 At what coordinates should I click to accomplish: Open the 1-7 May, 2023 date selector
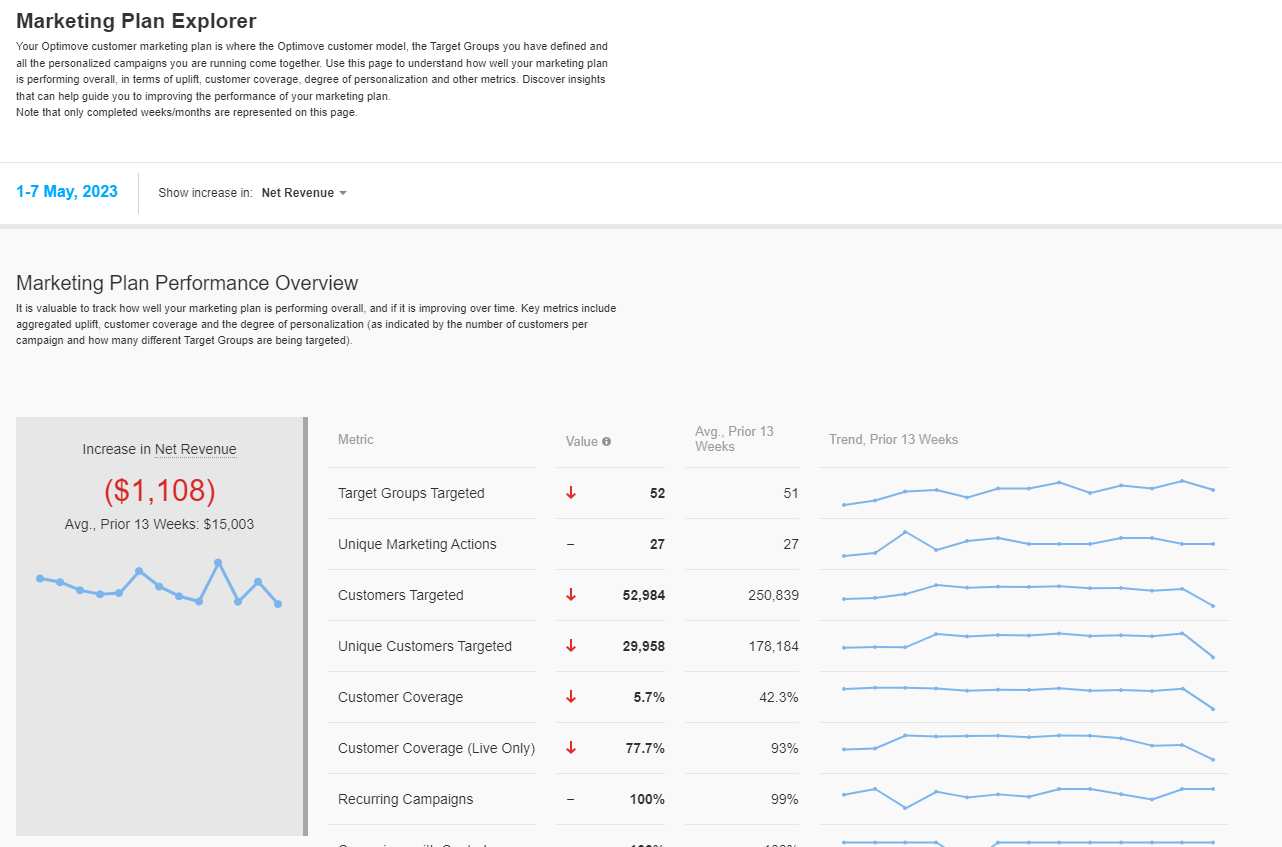click(x=67, y=192)
